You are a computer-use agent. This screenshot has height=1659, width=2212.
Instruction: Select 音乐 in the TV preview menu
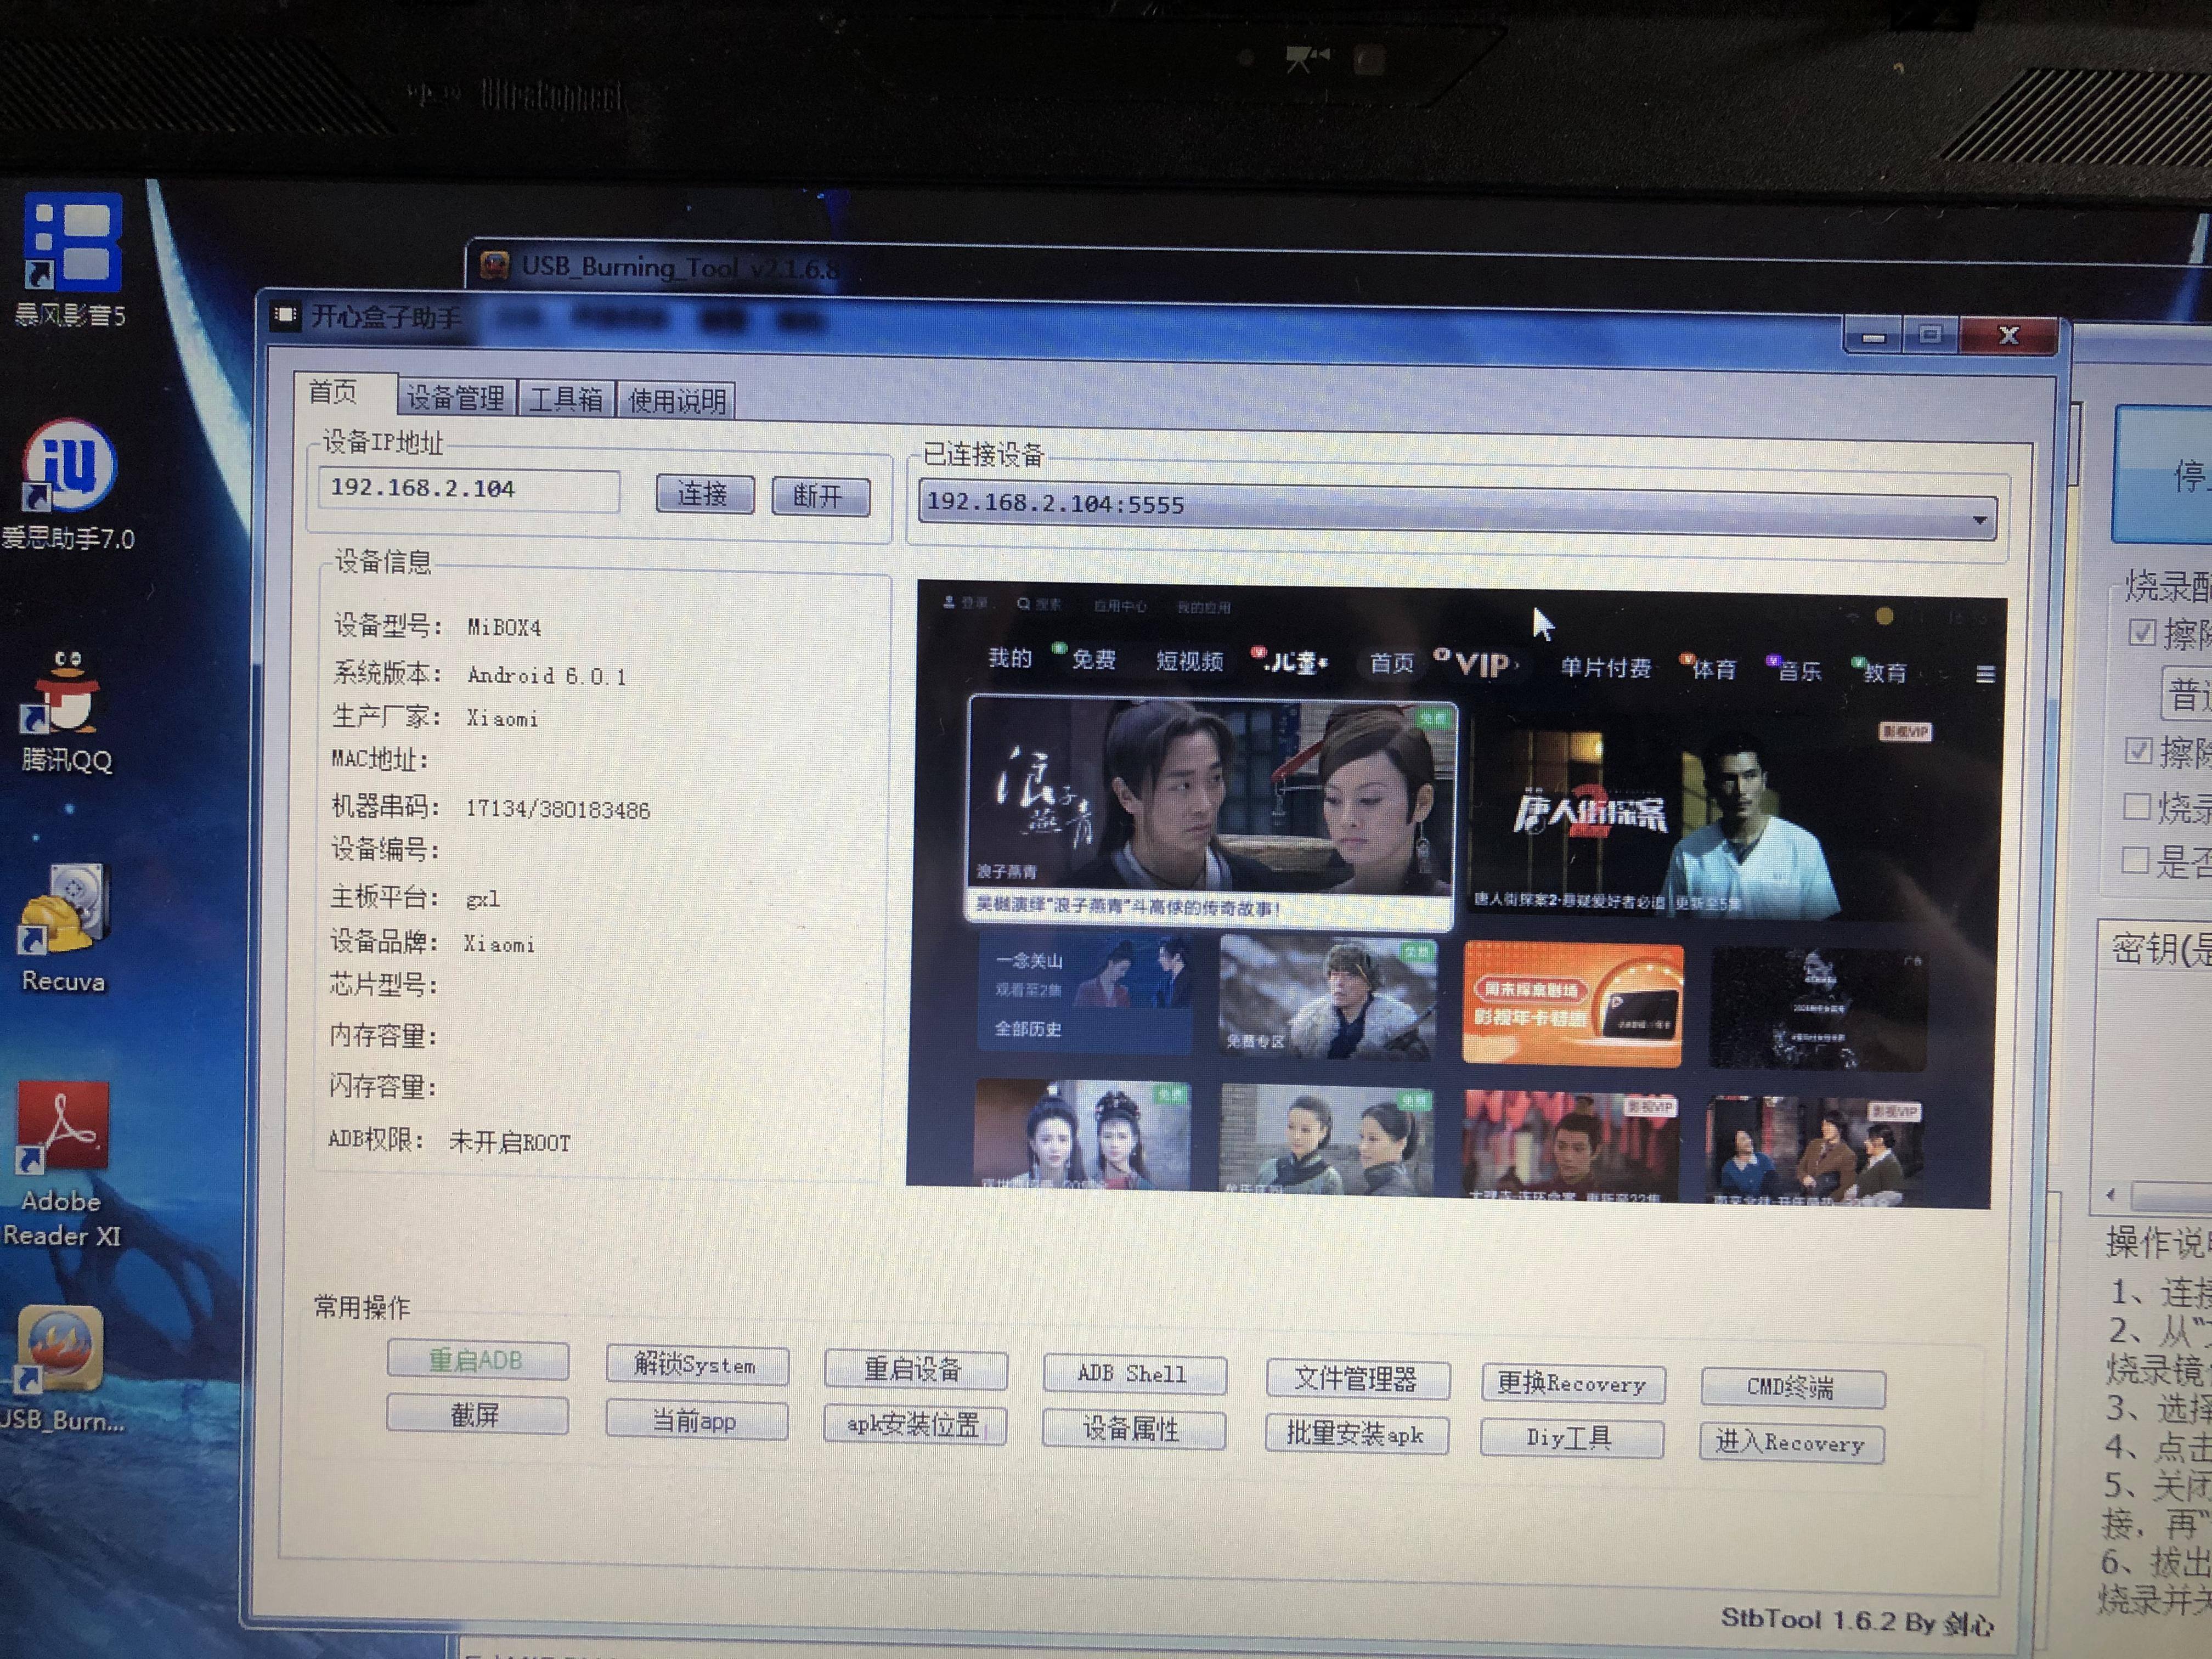(x=1799, y=671)
